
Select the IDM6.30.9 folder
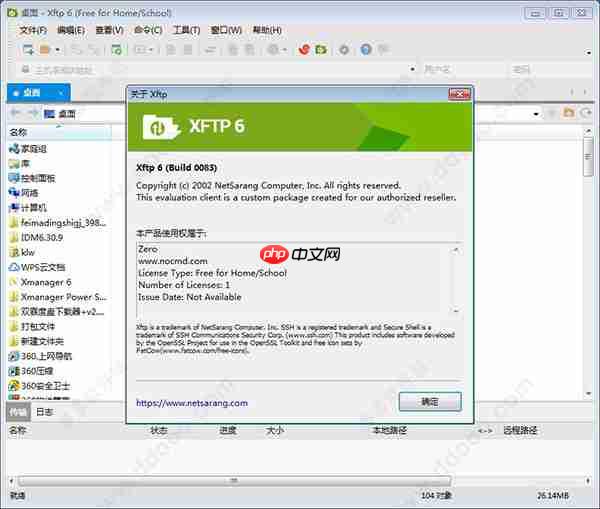36,238
